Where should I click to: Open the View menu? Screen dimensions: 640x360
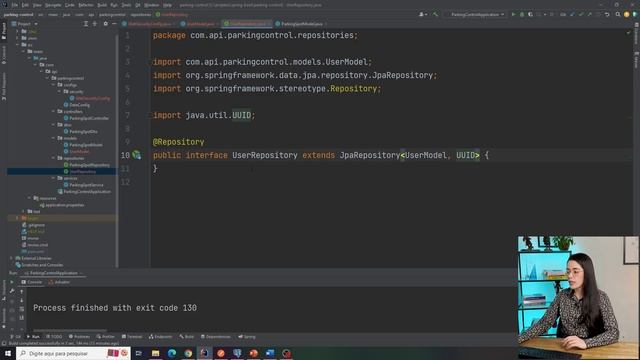pyautogui.click(x=37, y=5)
